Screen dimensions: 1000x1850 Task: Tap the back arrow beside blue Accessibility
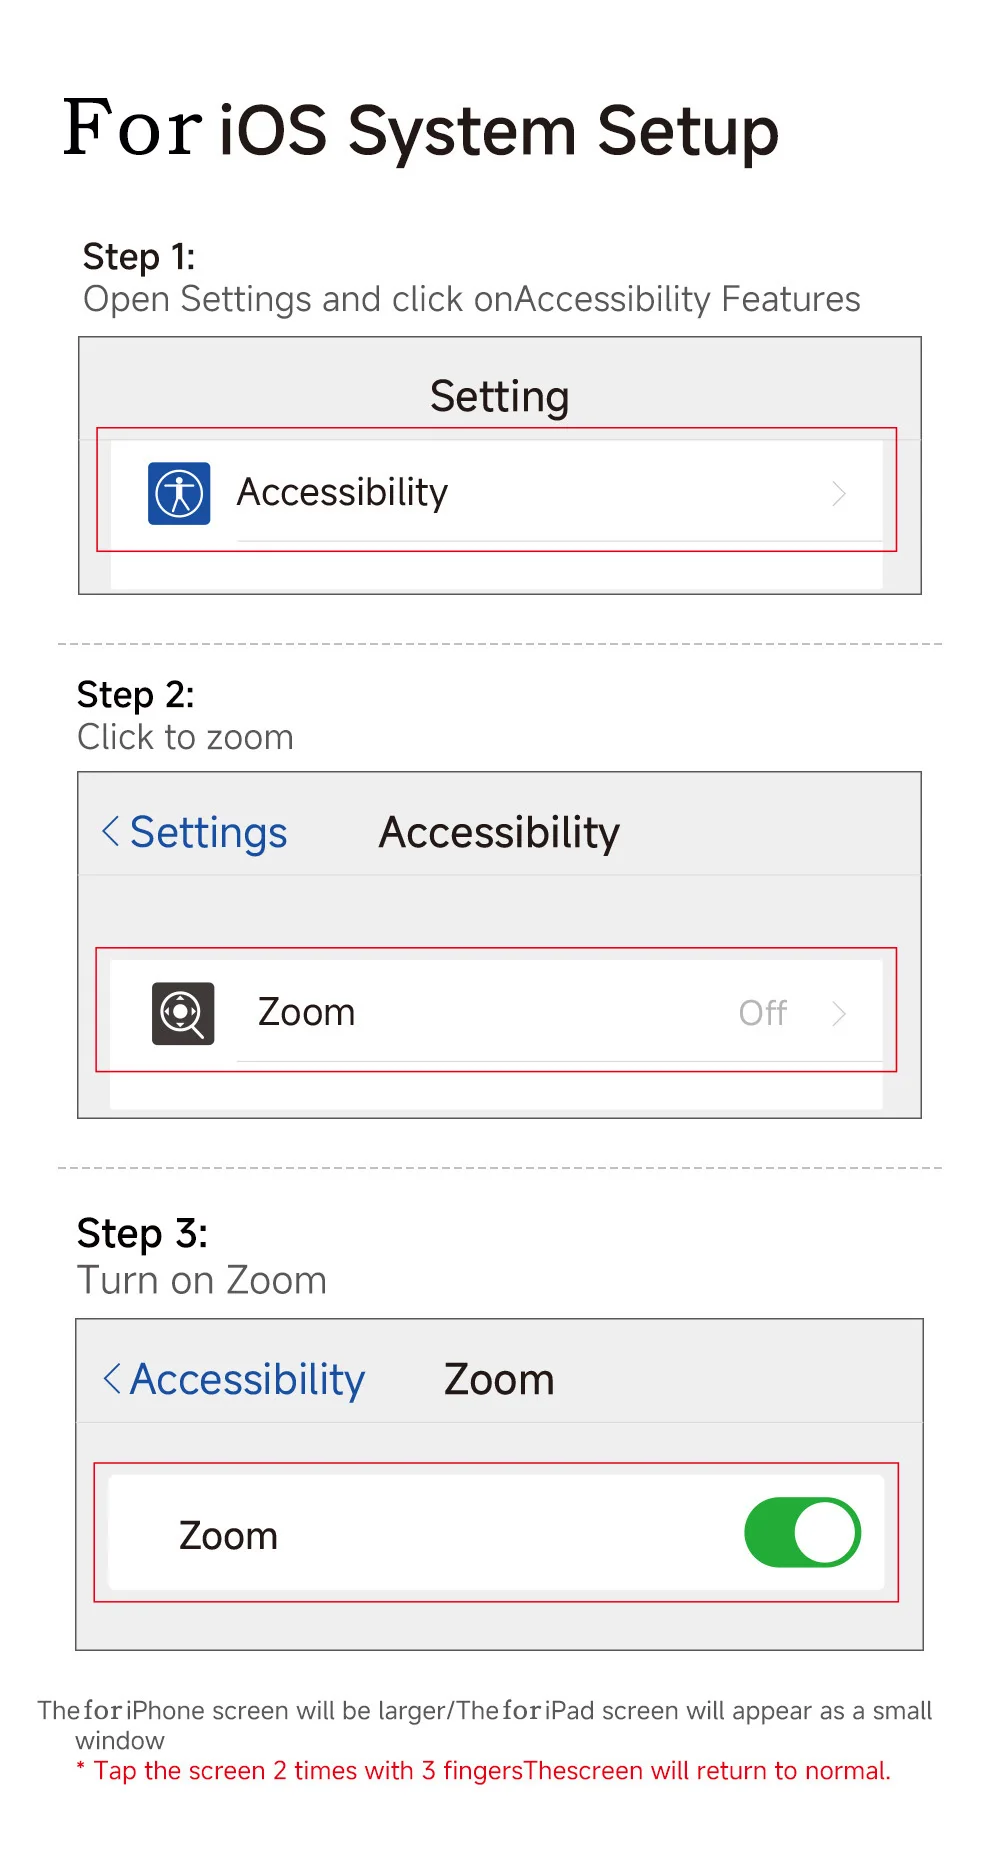(x=112, y=1378)
